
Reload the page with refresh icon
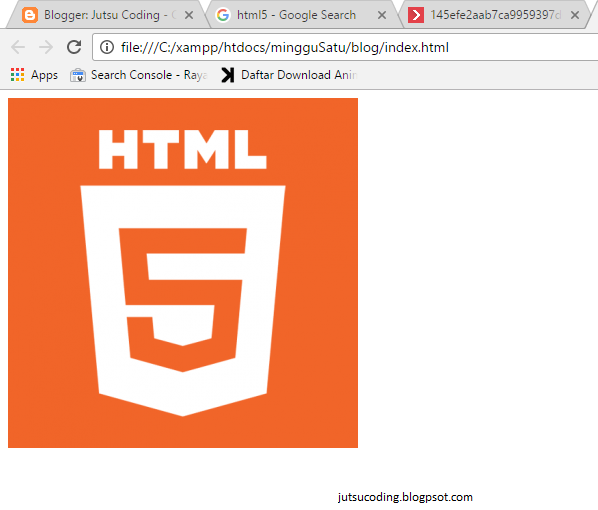click(x=74, y=47)
